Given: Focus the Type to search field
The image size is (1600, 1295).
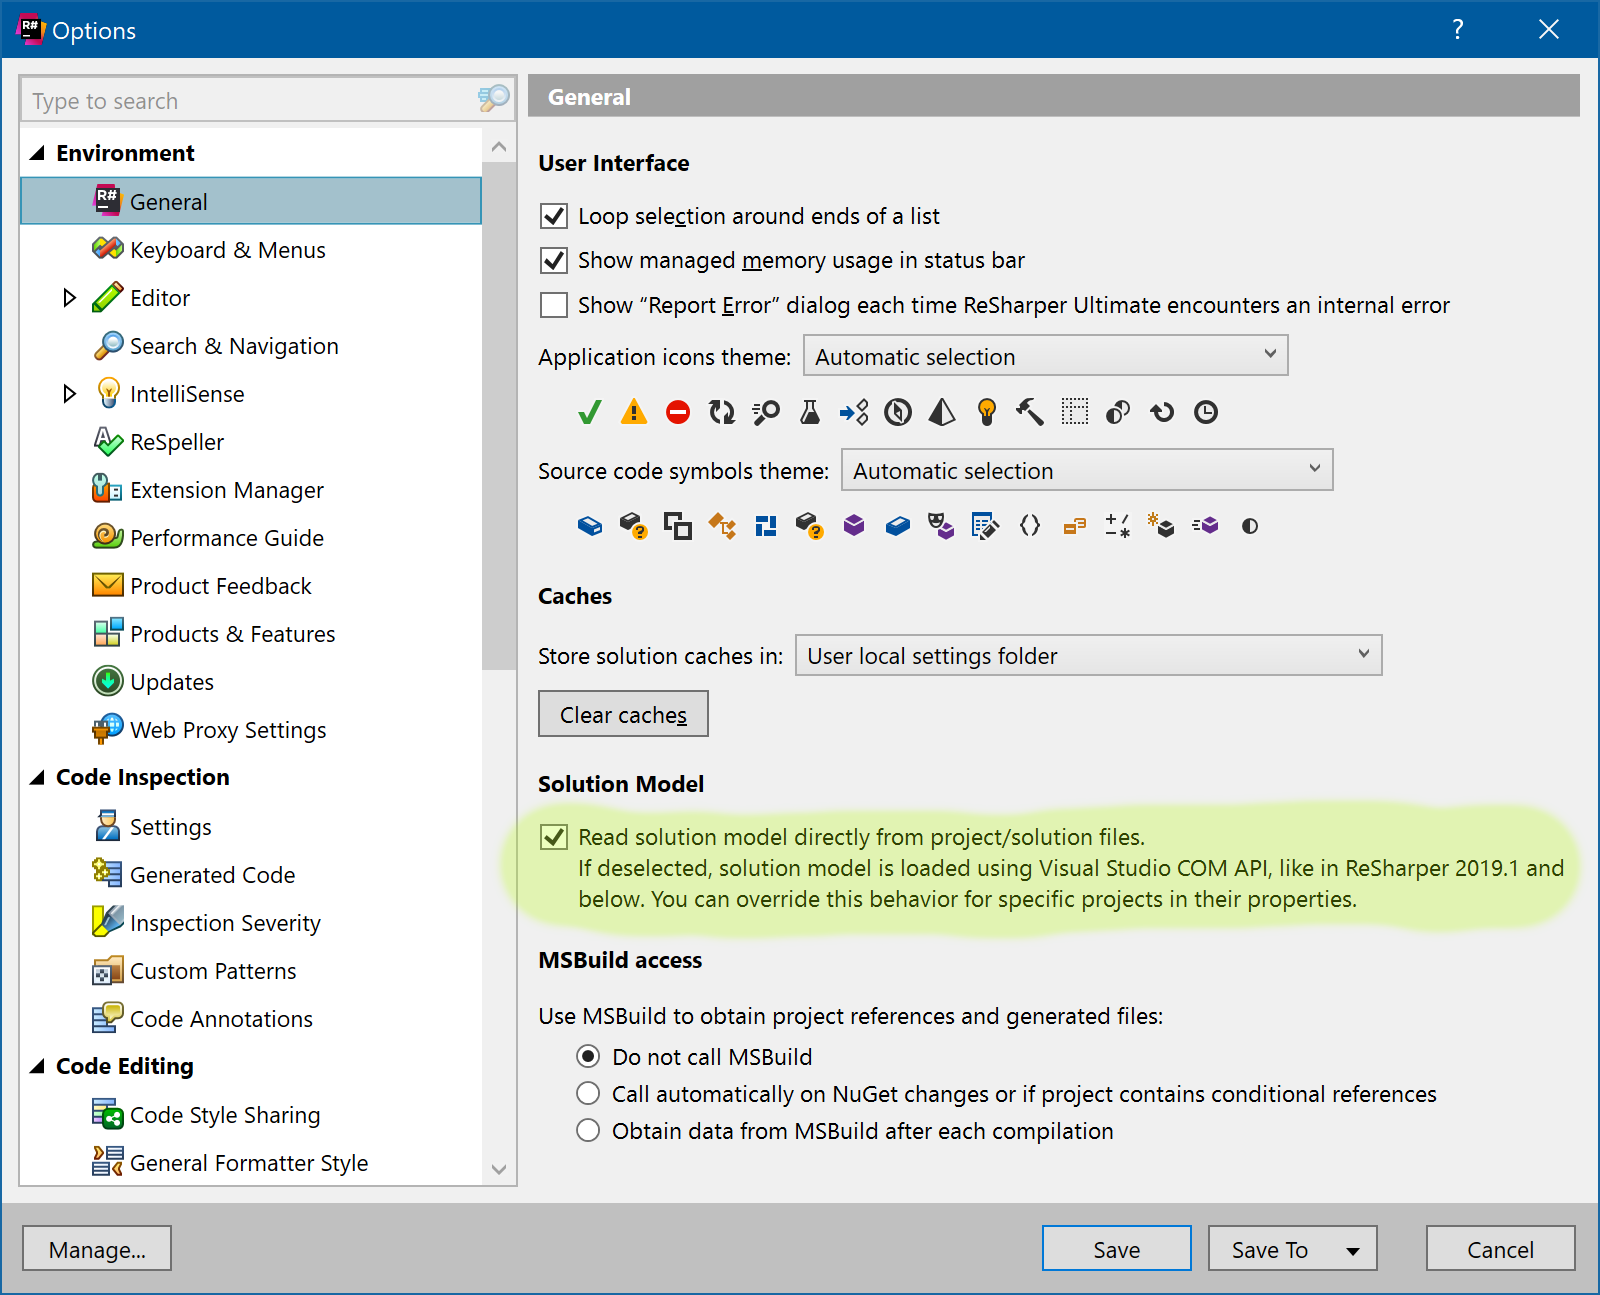Looking at the screenshot, I should [250, 101].
